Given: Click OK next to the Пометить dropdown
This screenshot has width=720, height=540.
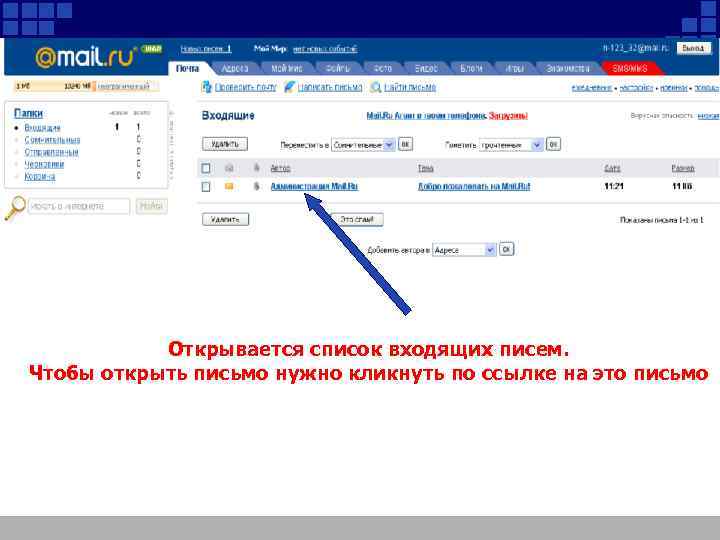Looking at the screenshot, I should point(553,144).
